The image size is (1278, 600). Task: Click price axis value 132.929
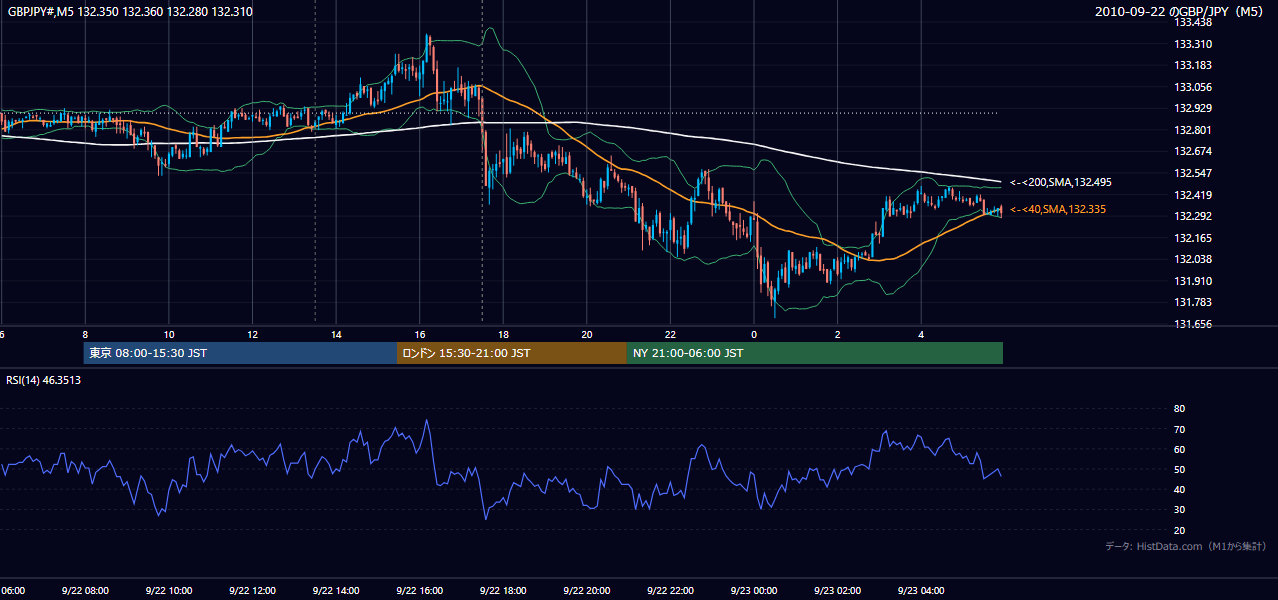coord(1194,108)
